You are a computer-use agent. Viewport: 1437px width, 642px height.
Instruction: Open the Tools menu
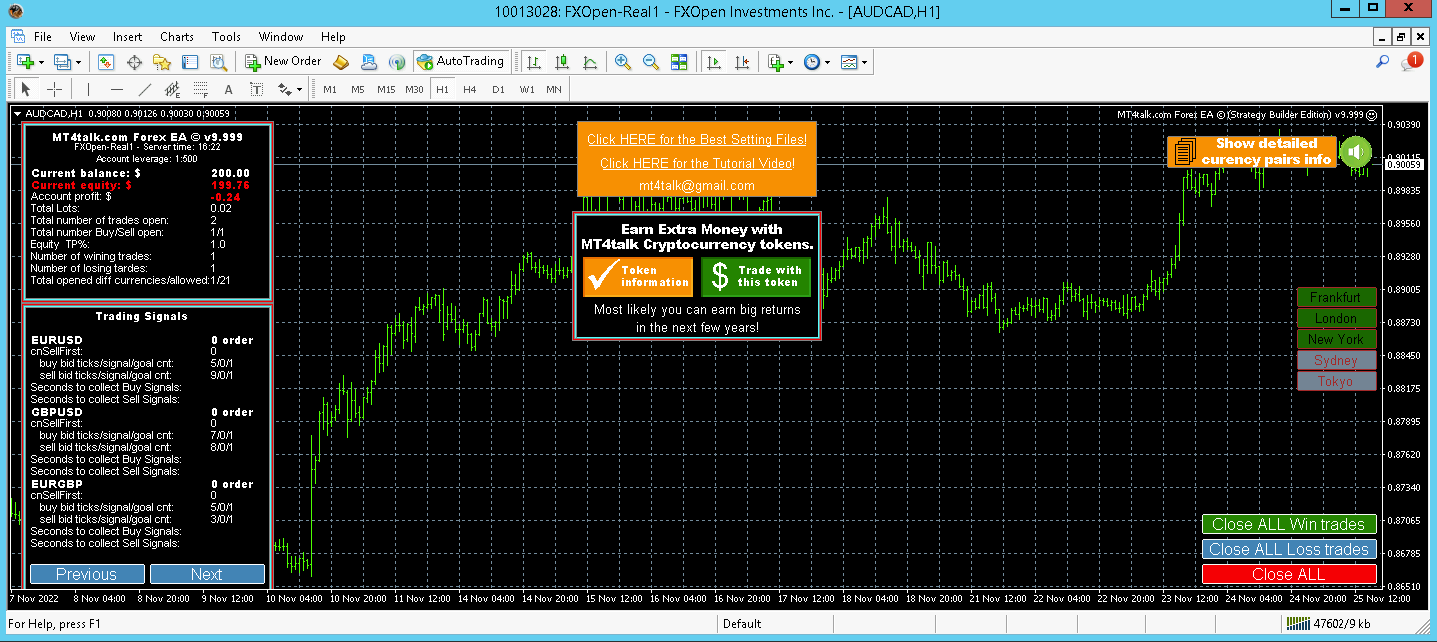(226, 37)
